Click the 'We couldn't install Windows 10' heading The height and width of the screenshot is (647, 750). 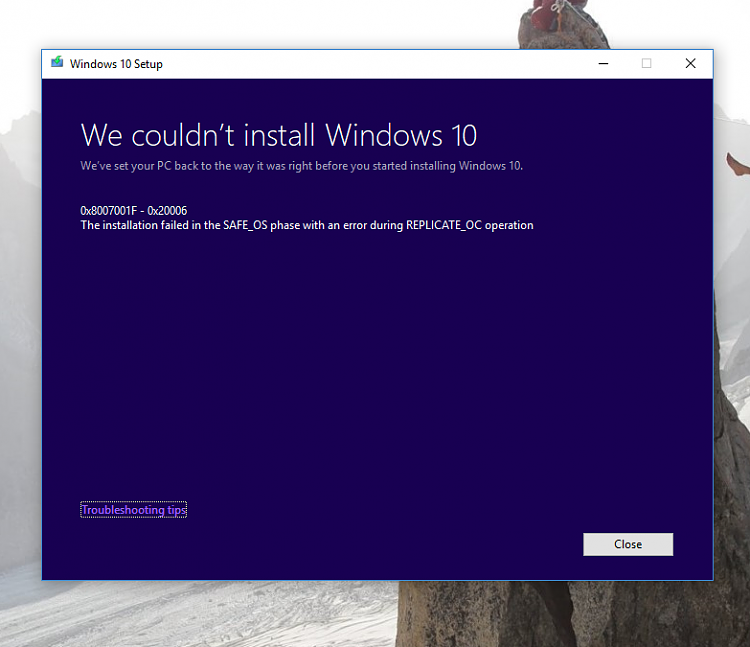[279, 135]
